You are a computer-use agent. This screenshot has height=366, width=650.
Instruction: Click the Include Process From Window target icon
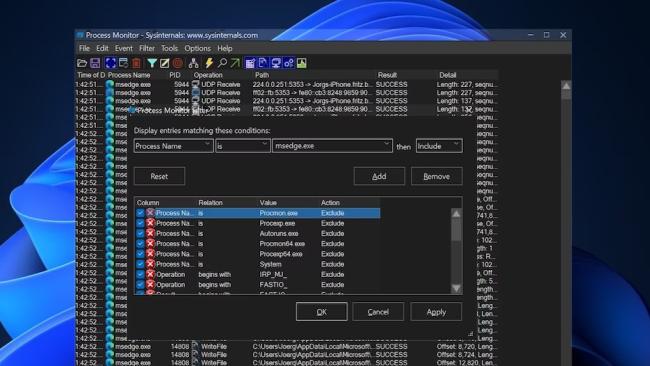[178, 63]
